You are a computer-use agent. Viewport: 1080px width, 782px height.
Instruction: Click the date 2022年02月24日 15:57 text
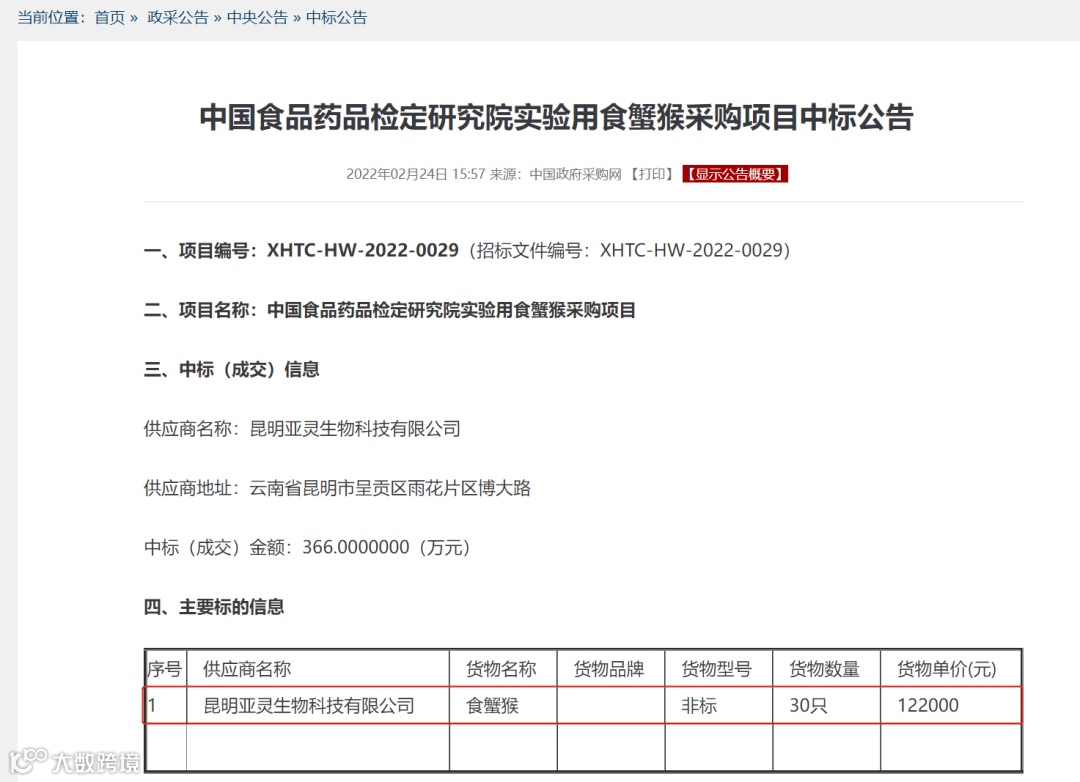[x=415, y=174]
